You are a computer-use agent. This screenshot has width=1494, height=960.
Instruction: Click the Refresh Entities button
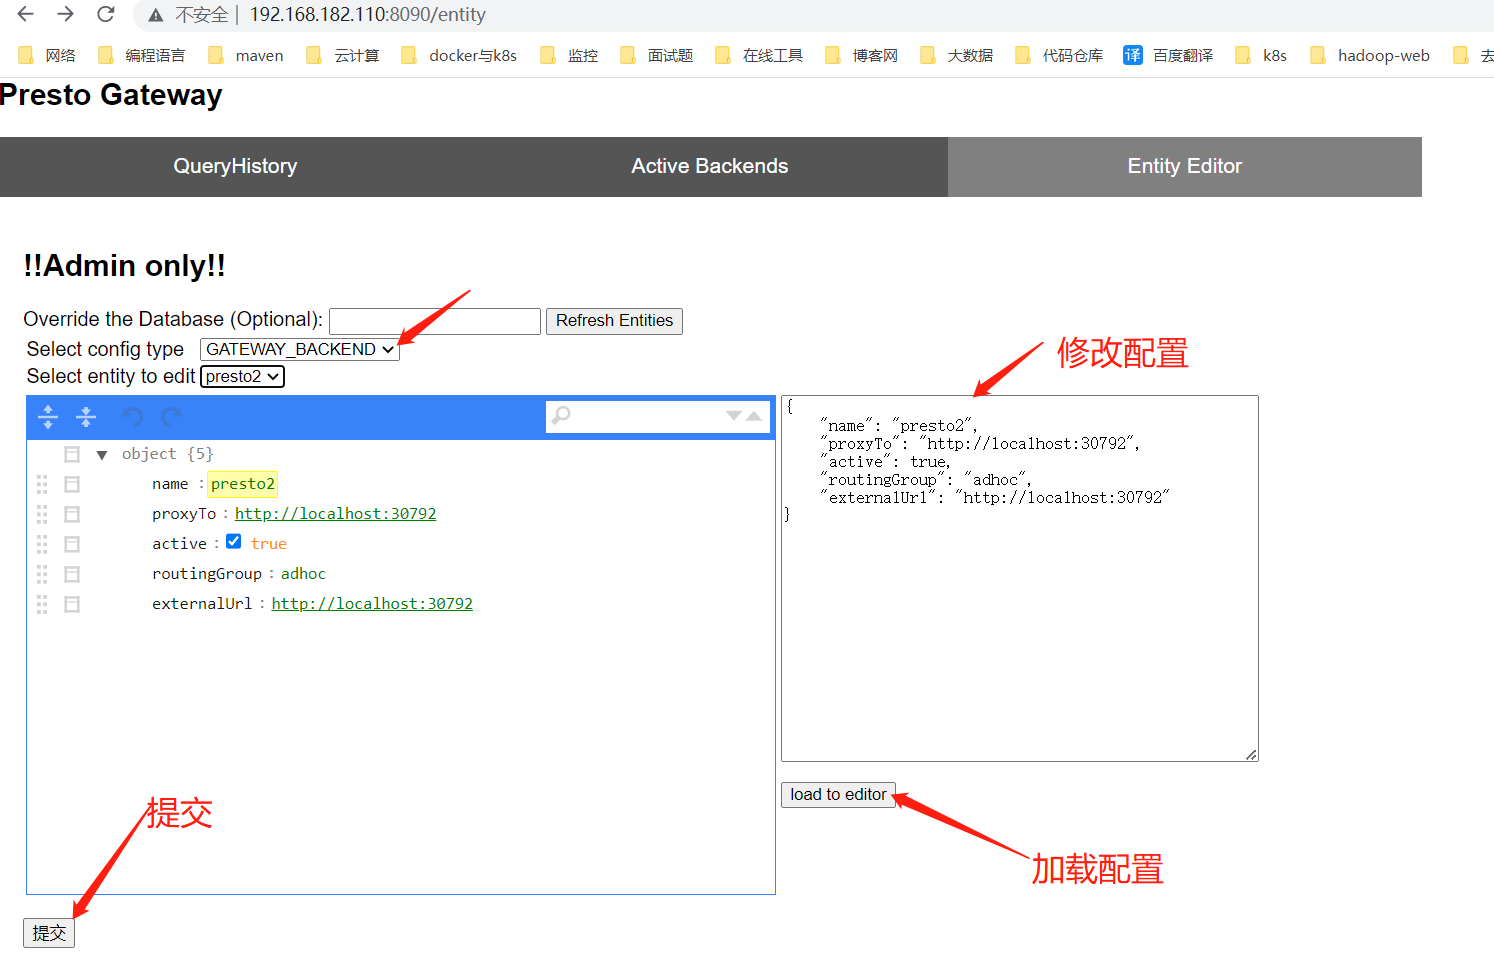pos(614,321)
